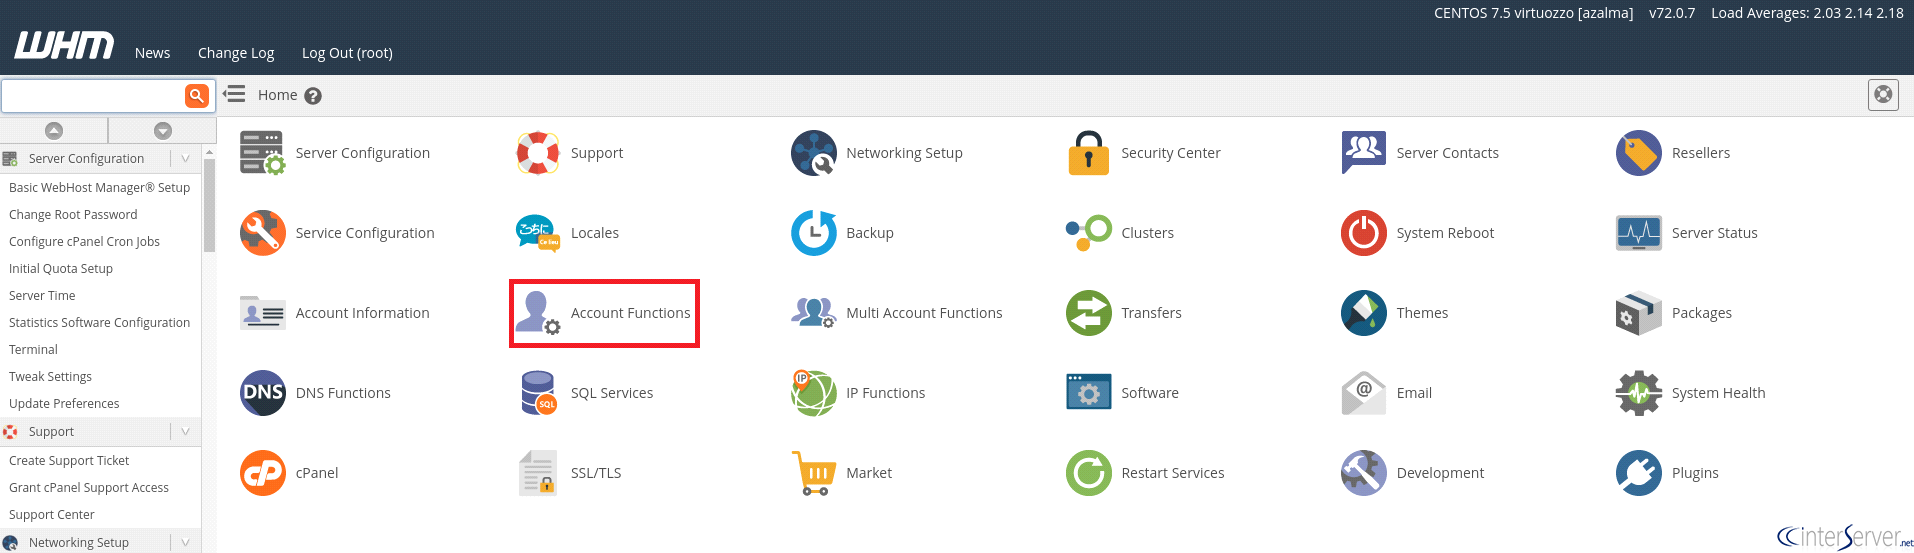
Task: Open the Themes icon
Action: tap(1363, 313)
